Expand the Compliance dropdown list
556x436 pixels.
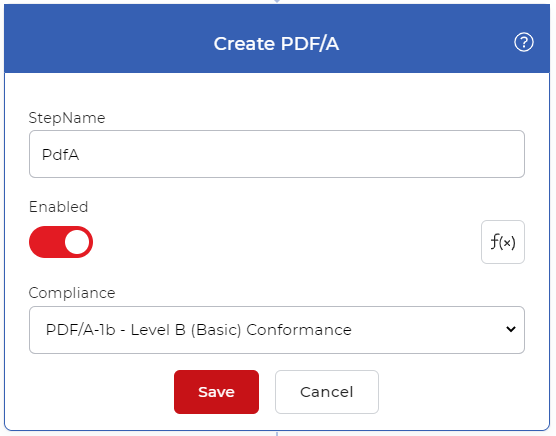pyautogui.click(x=277, y=330)
